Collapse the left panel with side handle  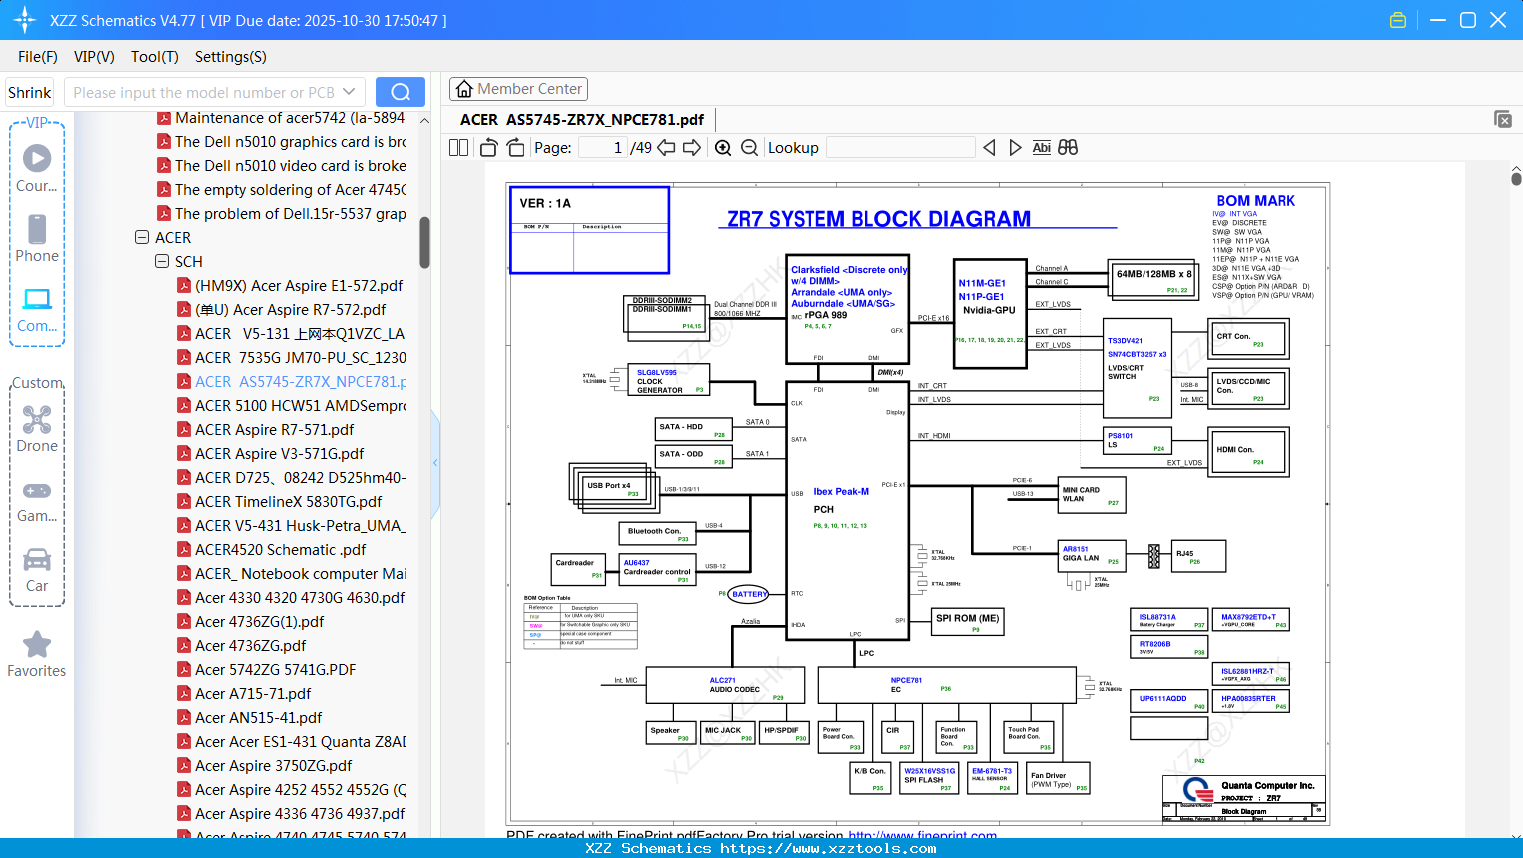[435, 463]
